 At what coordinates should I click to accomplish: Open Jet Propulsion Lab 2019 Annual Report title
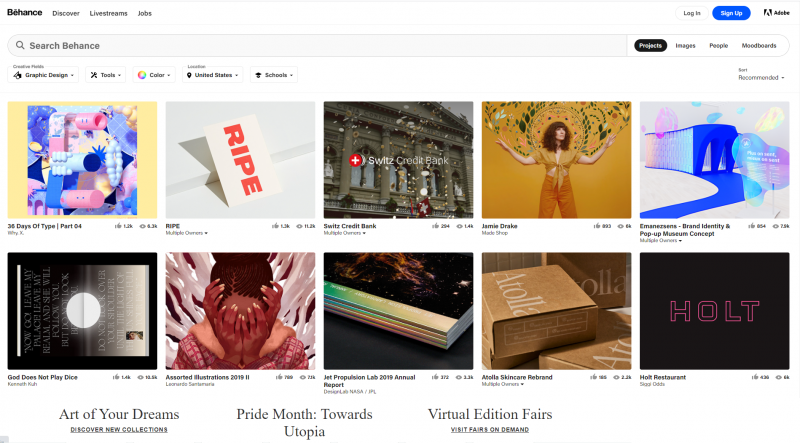pos(369,381)
